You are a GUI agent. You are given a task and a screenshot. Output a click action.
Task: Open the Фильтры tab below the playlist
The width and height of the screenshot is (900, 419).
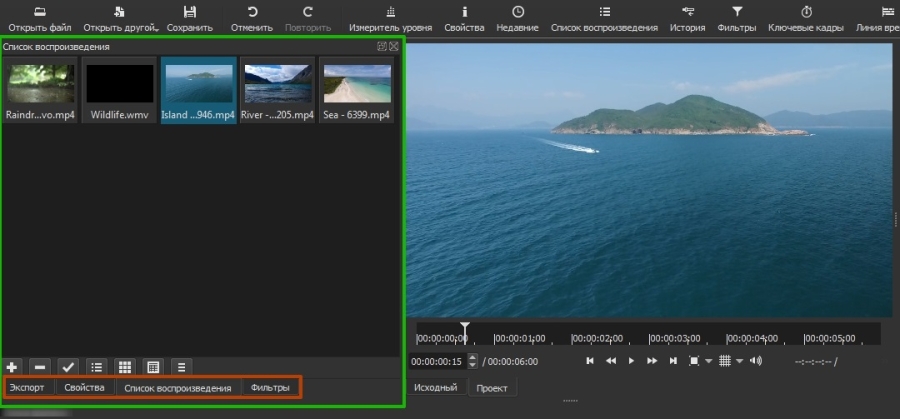[270, 388]
